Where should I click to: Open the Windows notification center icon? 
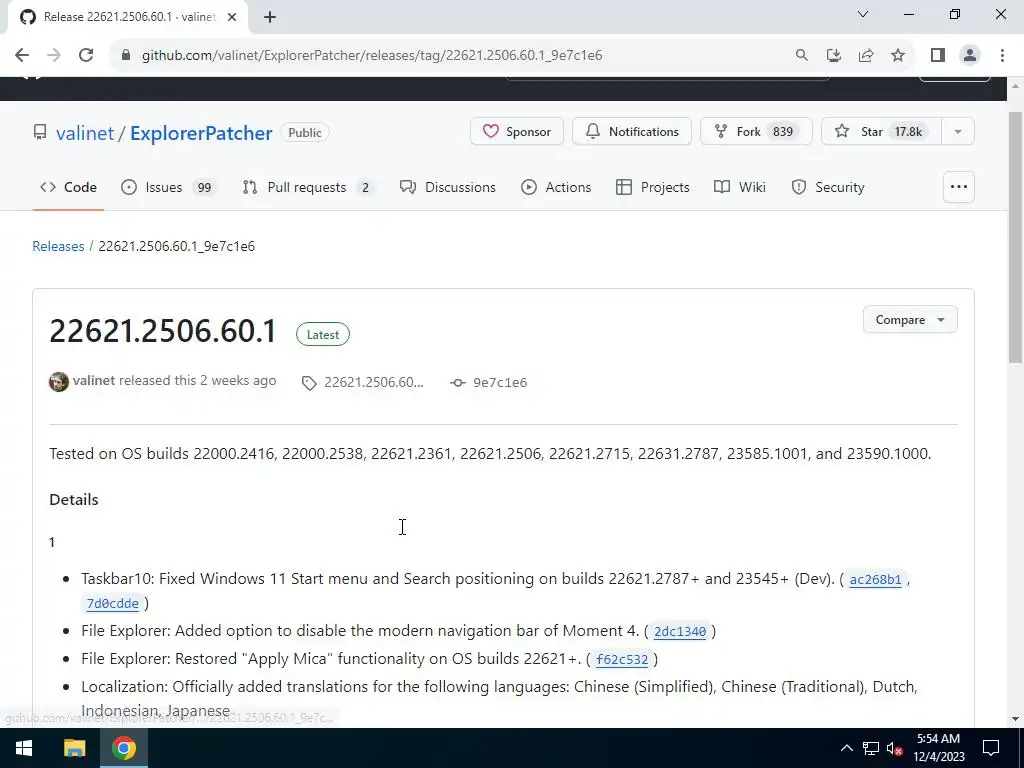coord(991,748)
